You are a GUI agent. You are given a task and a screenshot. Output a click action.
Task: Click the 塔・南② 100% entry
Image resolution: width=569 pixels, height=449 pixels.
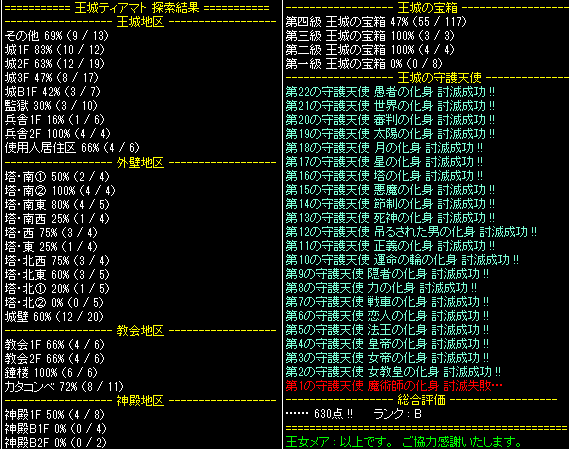click(60, 191)
